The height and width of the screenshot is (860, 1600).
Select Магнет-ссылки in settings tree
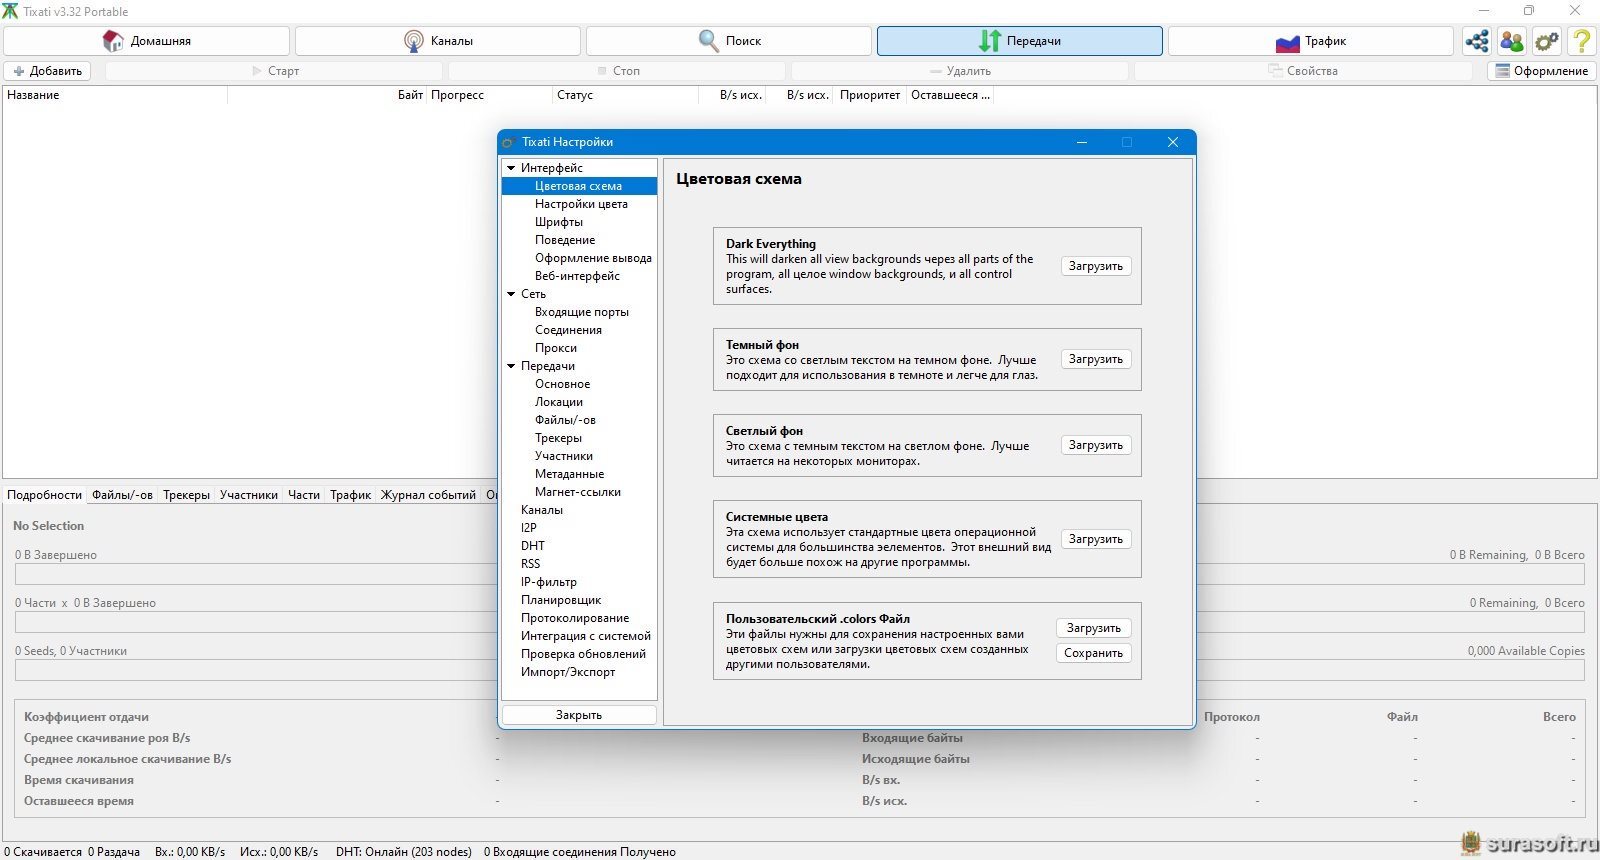coord(578,492)
